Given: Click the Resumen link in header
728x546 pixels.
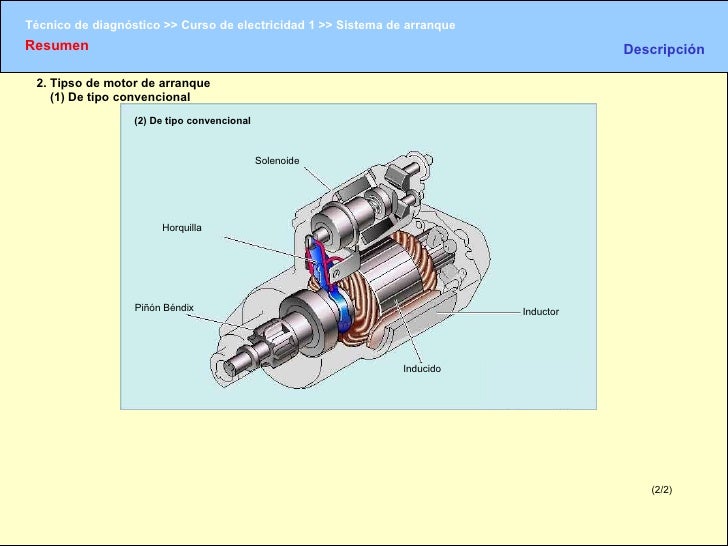Looking at the screenshot, I should [x=57, y=46].
